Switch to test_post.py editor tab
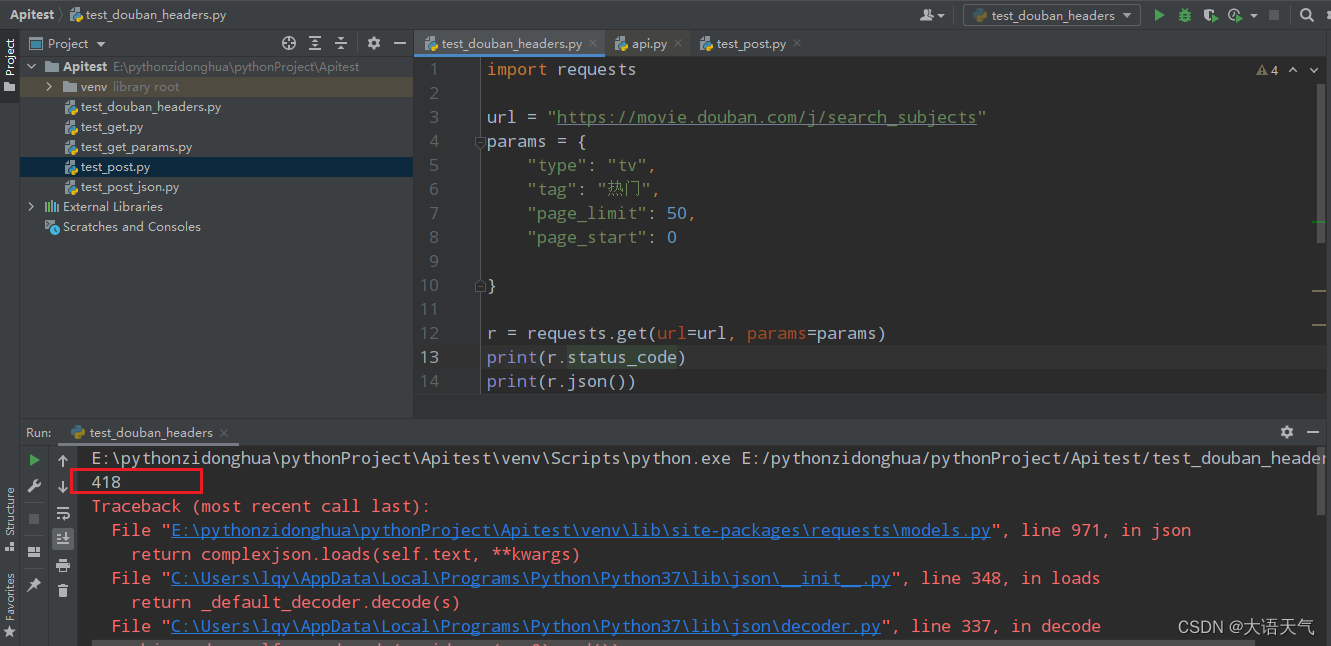Image resolution: width=1331 pixels, height=646 pixels. pyautogui.click(x=750, y=44)
